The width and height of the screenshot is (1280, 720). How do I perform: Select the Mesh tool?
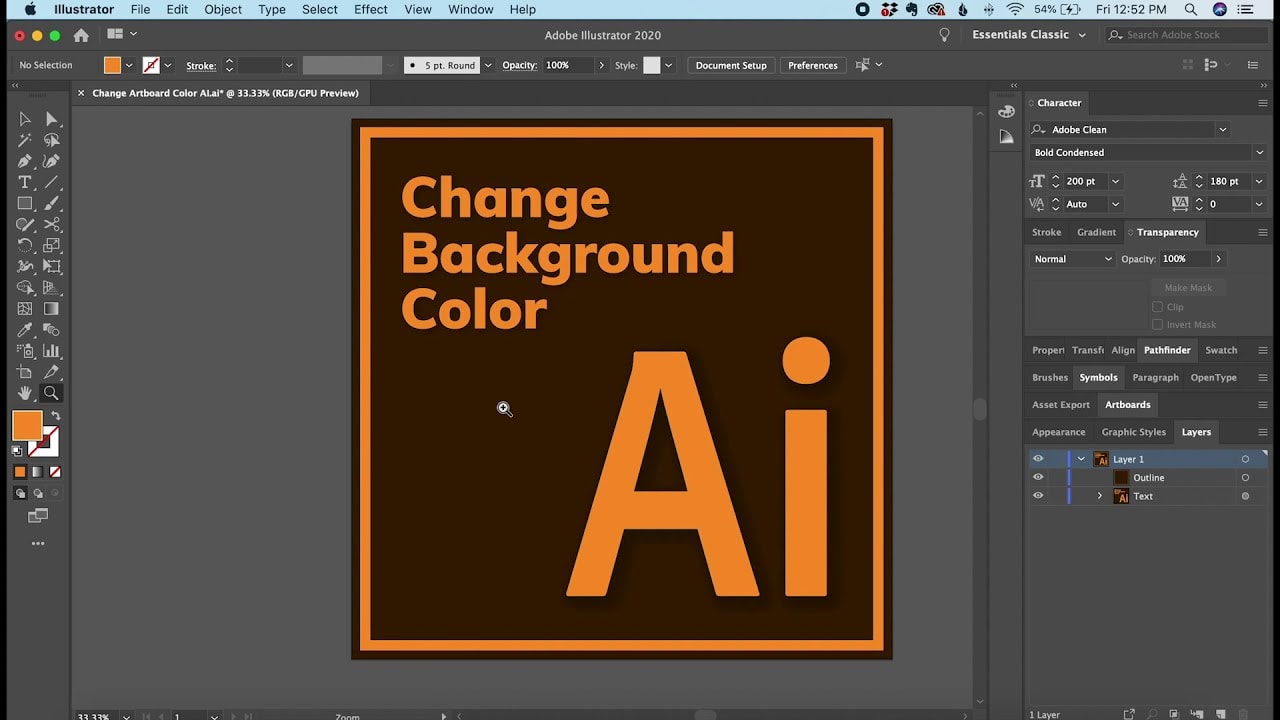click(x=25, y=309)
